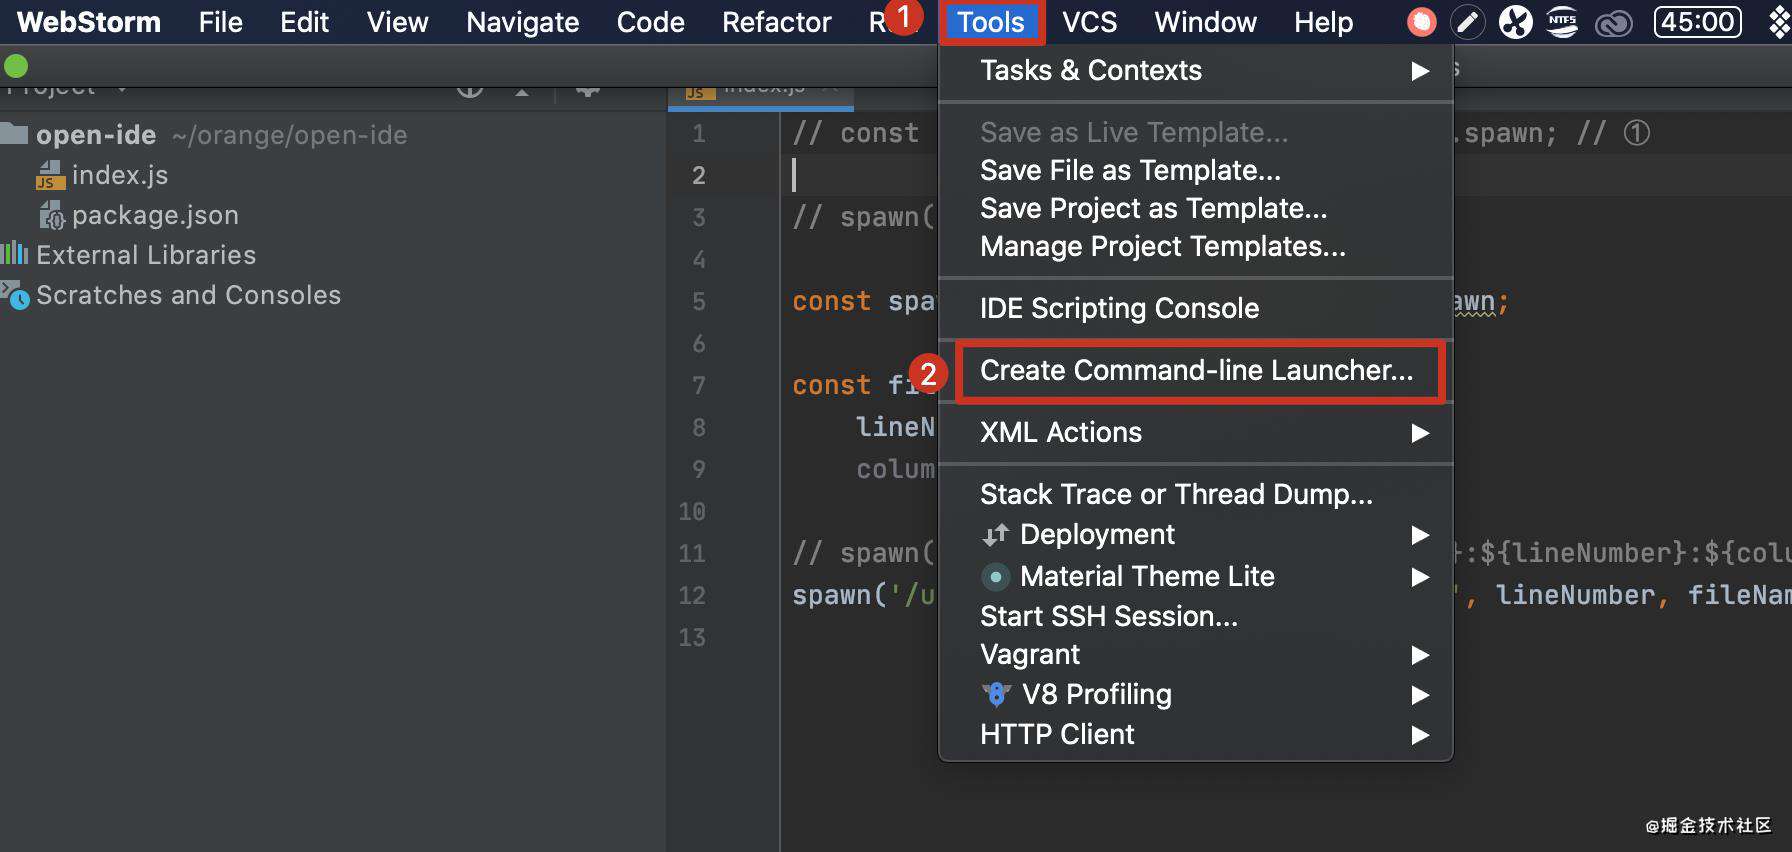Click the pinwheel menu-bar icon
The width and height of the screenshot is (1792, 852).
1515,22
